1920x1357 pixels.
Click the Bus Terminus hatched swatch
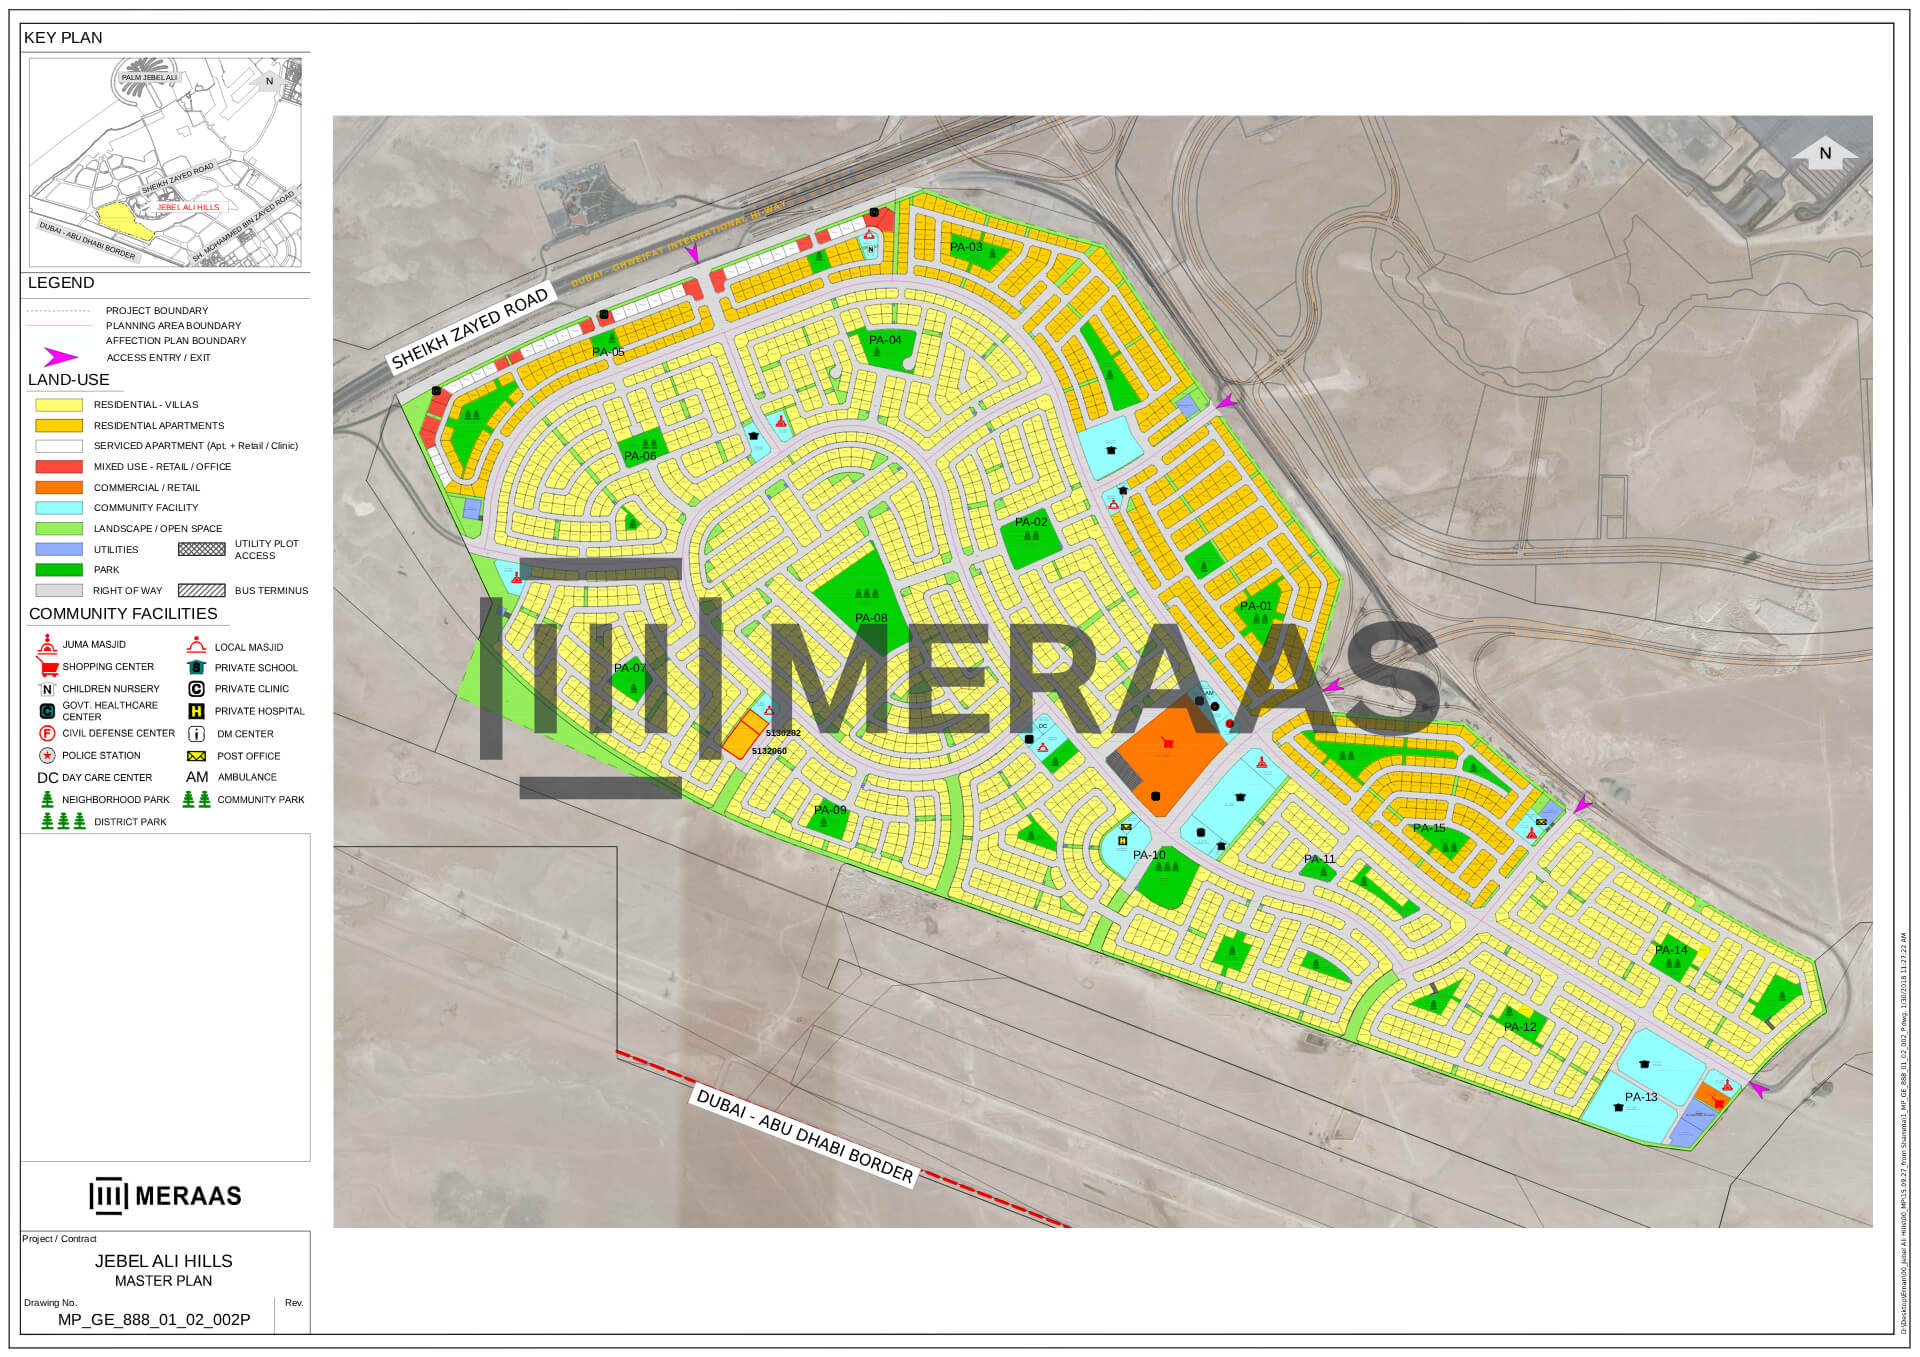pos(201,591)
